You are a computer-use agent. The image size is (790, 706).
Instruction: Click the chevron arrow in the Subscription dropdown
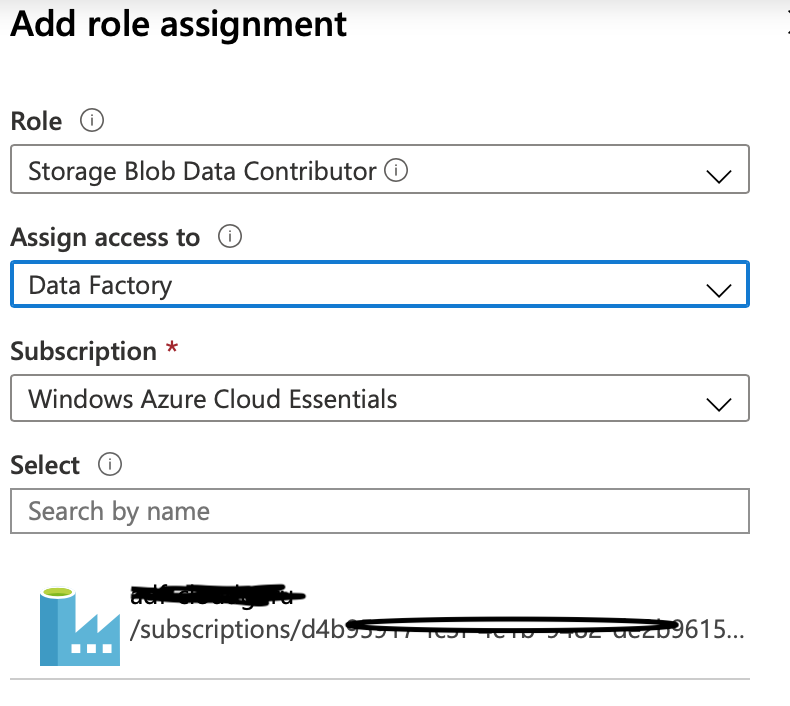[x=719, y=404]
